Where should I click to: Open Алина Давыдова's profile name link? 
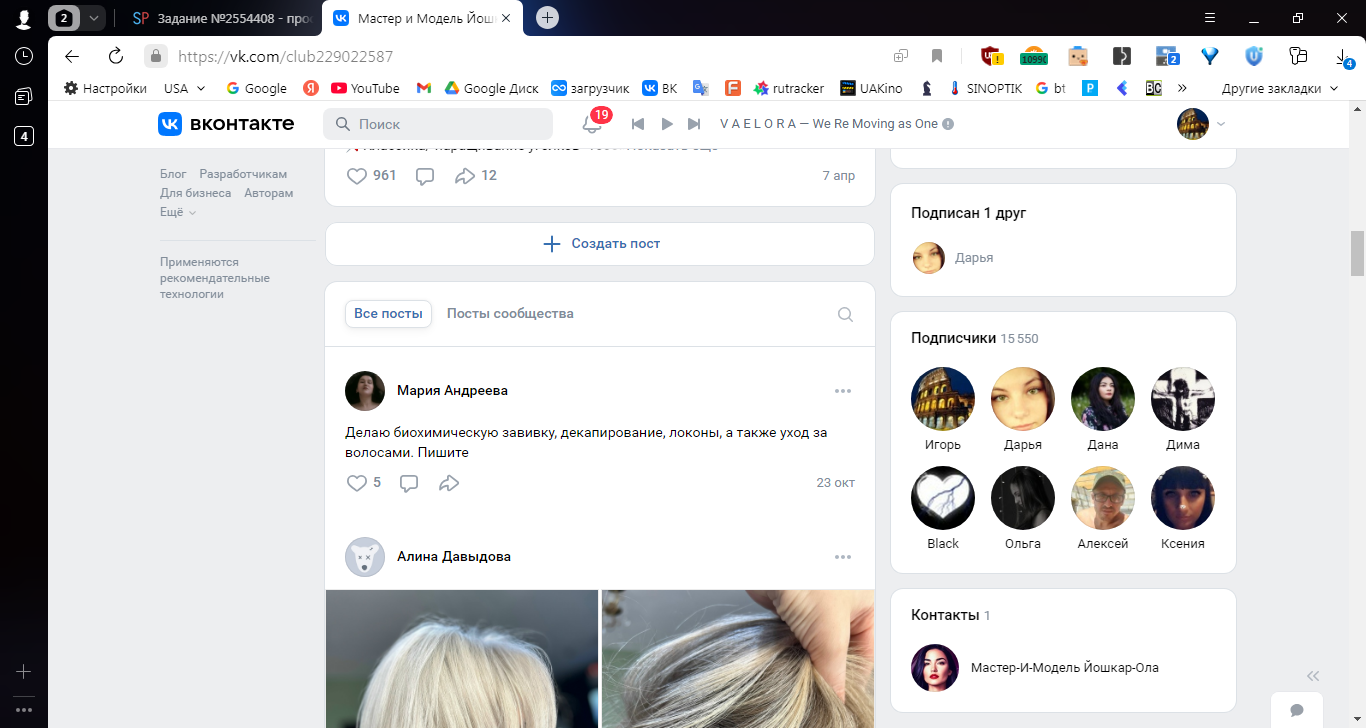pos(454,557)
